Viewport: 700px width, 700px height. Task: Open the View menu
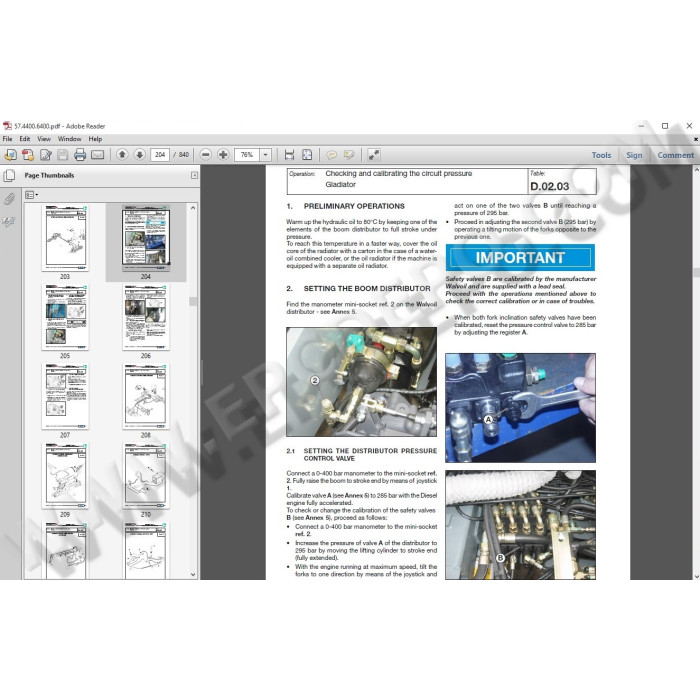(x=44, y=139)
